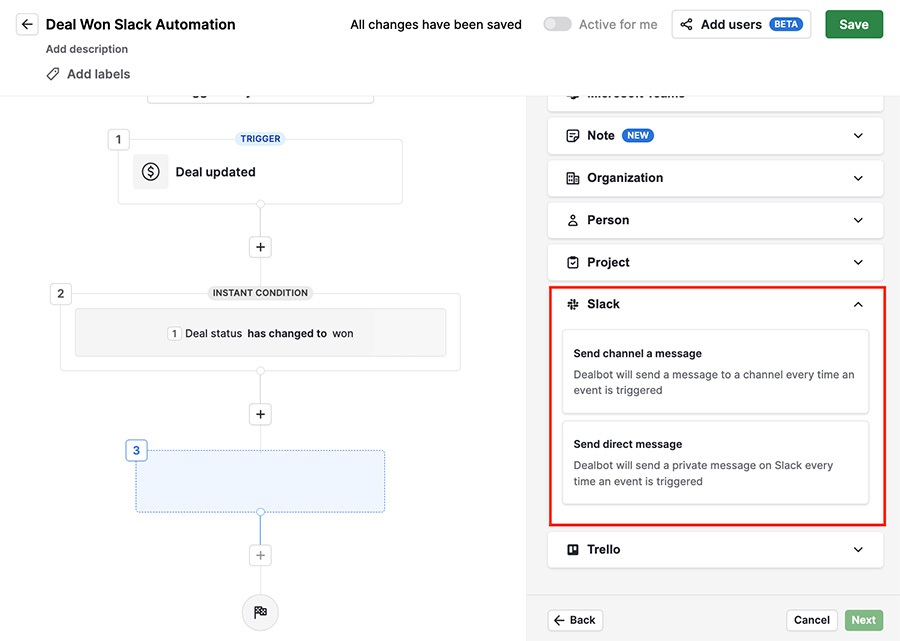Click the Trello logo icon
900x641 pixels.
point(572,549)
